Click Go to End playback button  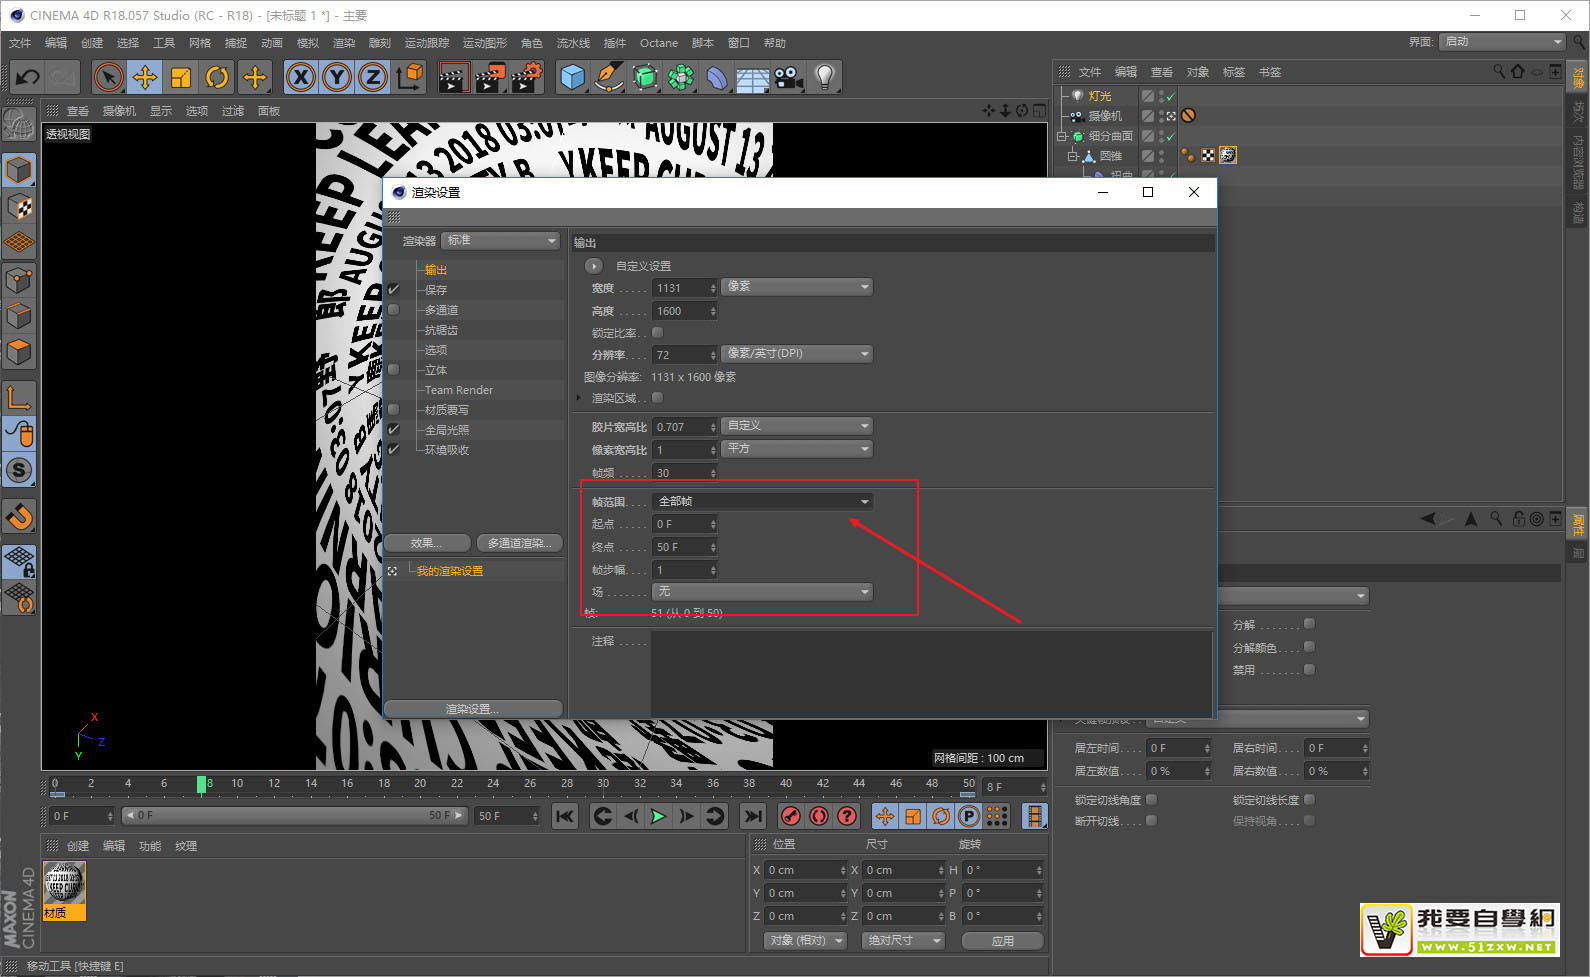pos(753,816)
